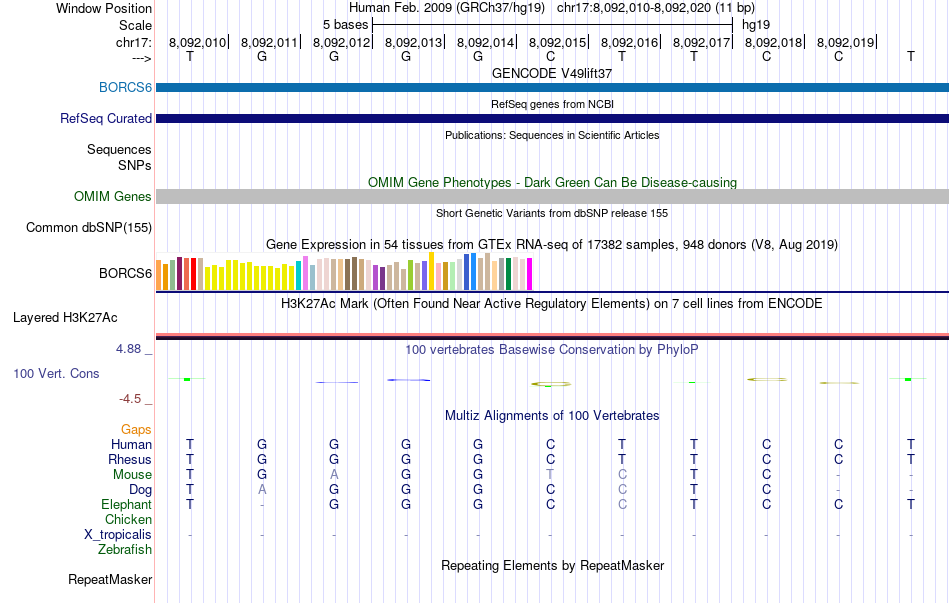Click the OMIM Gene Phenotypes track title
950x603 pixels.
tap(552, 182)
